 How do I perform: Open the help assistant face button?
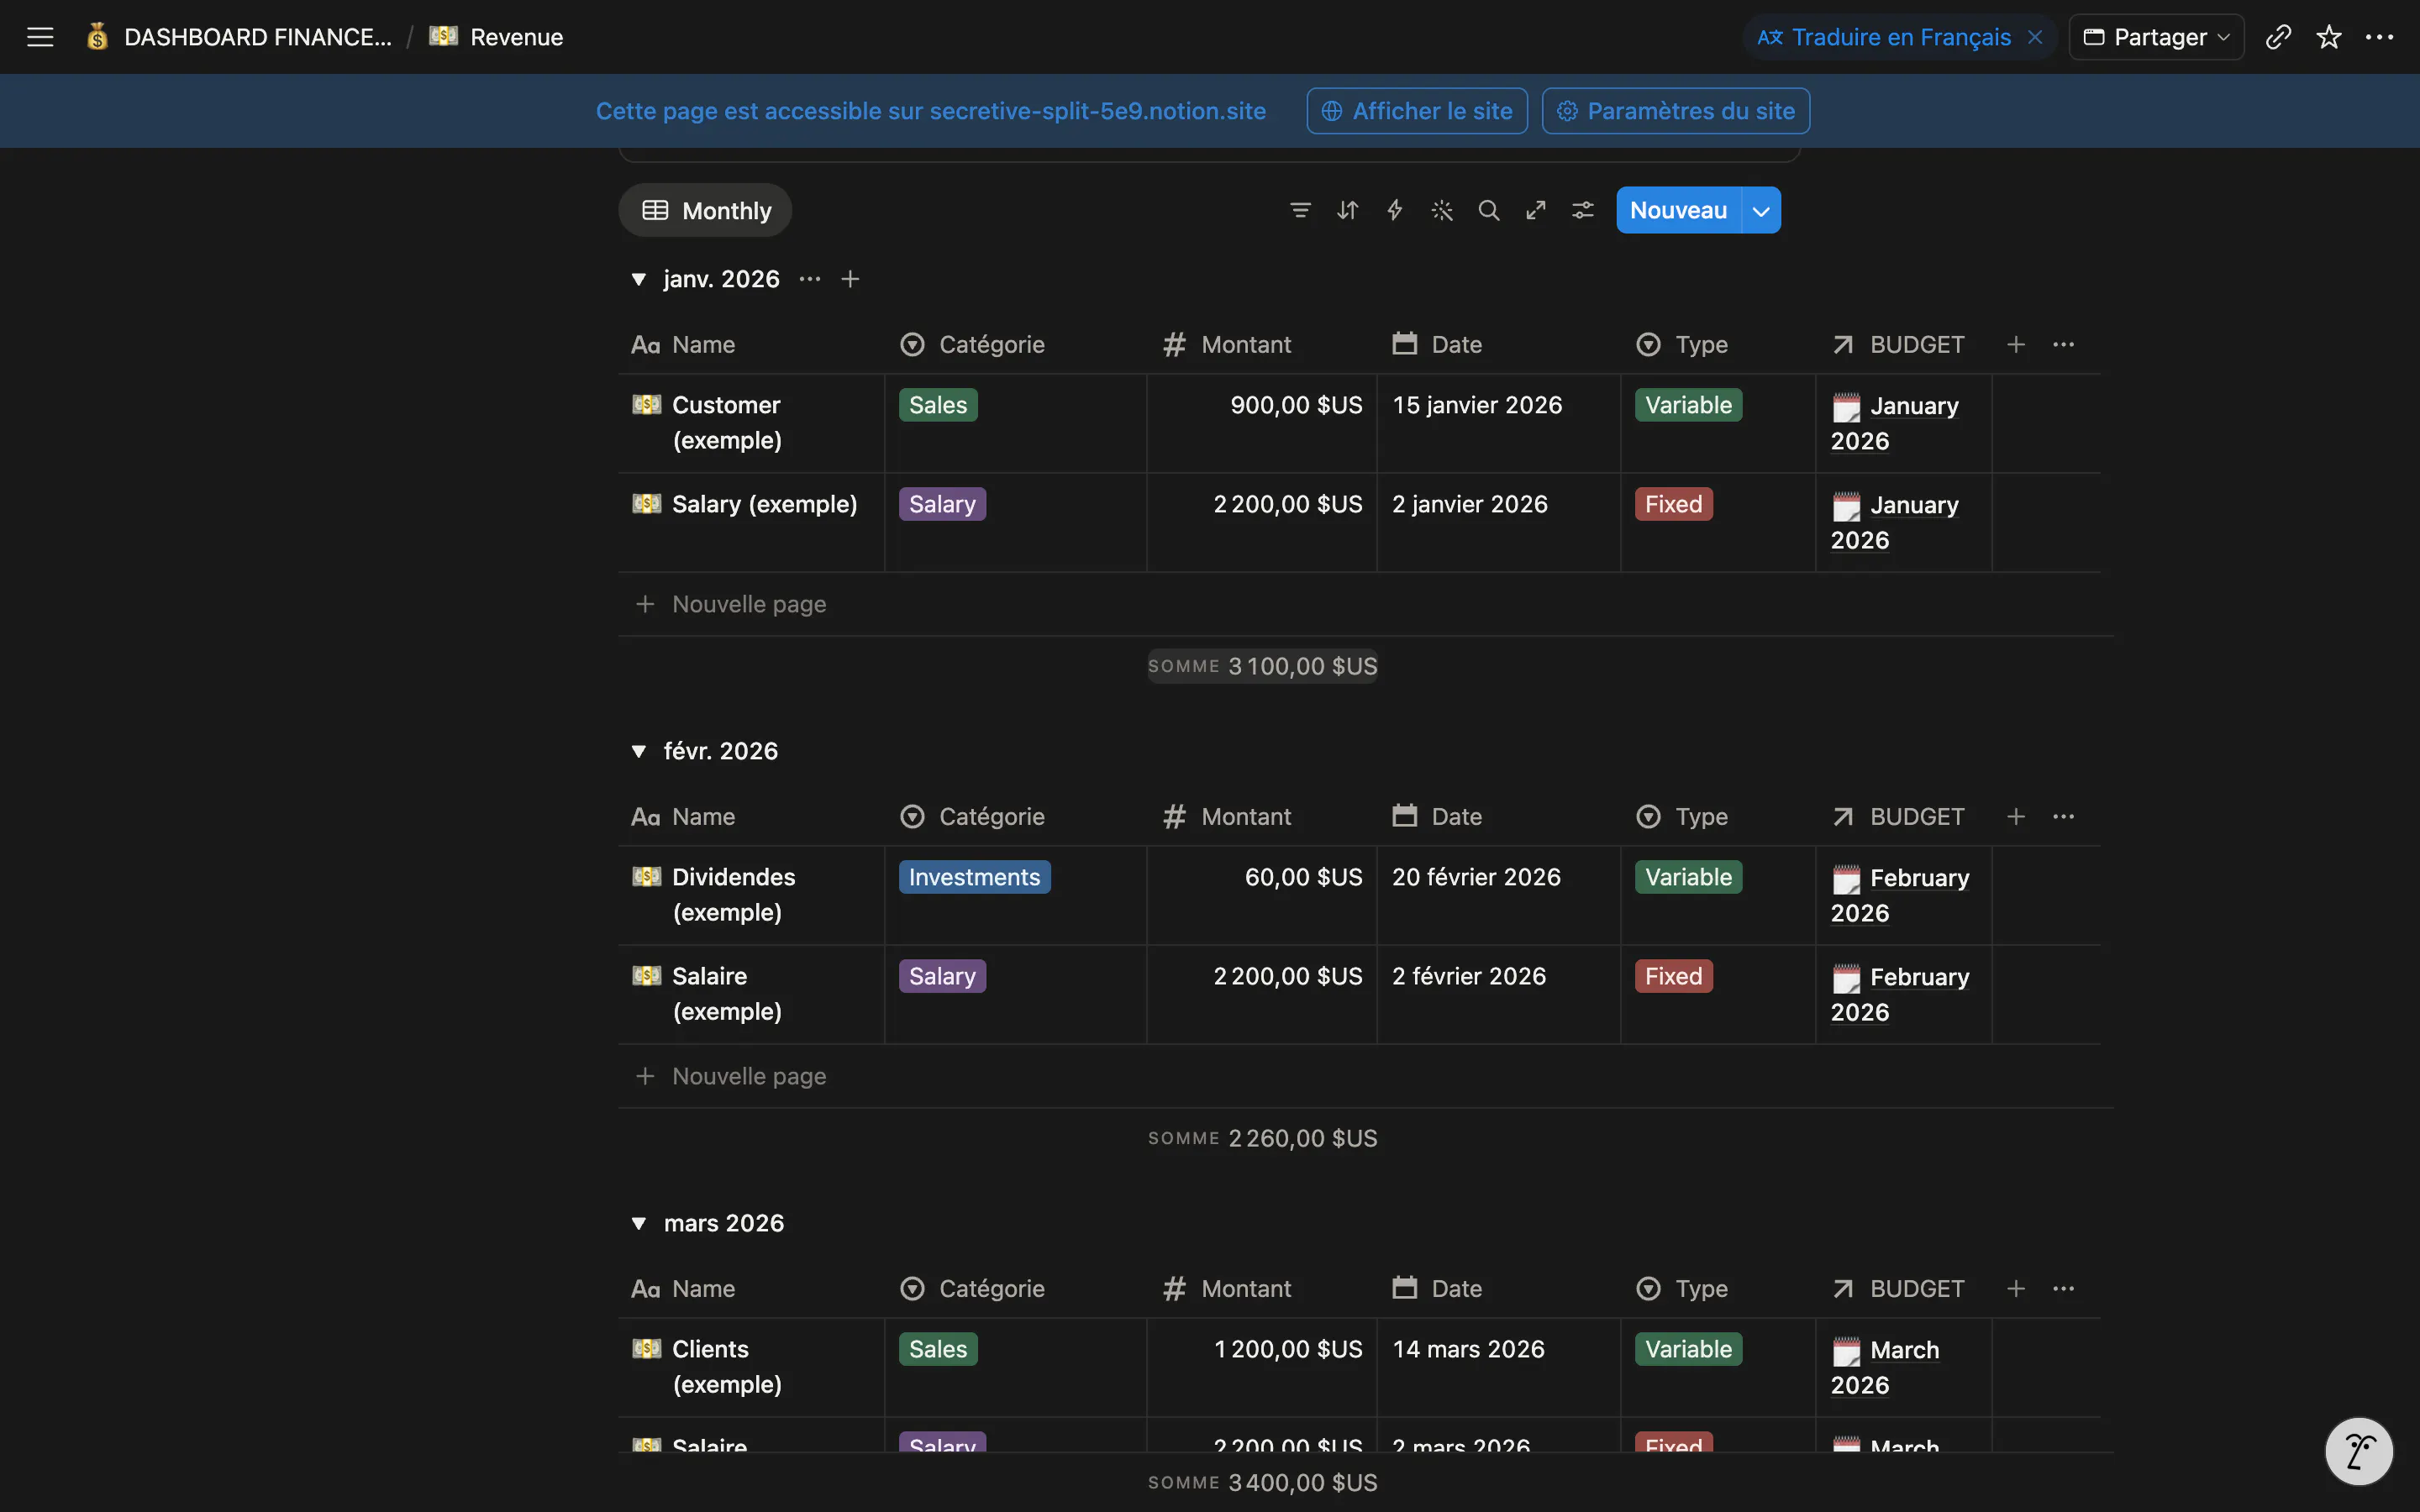2359,1451
